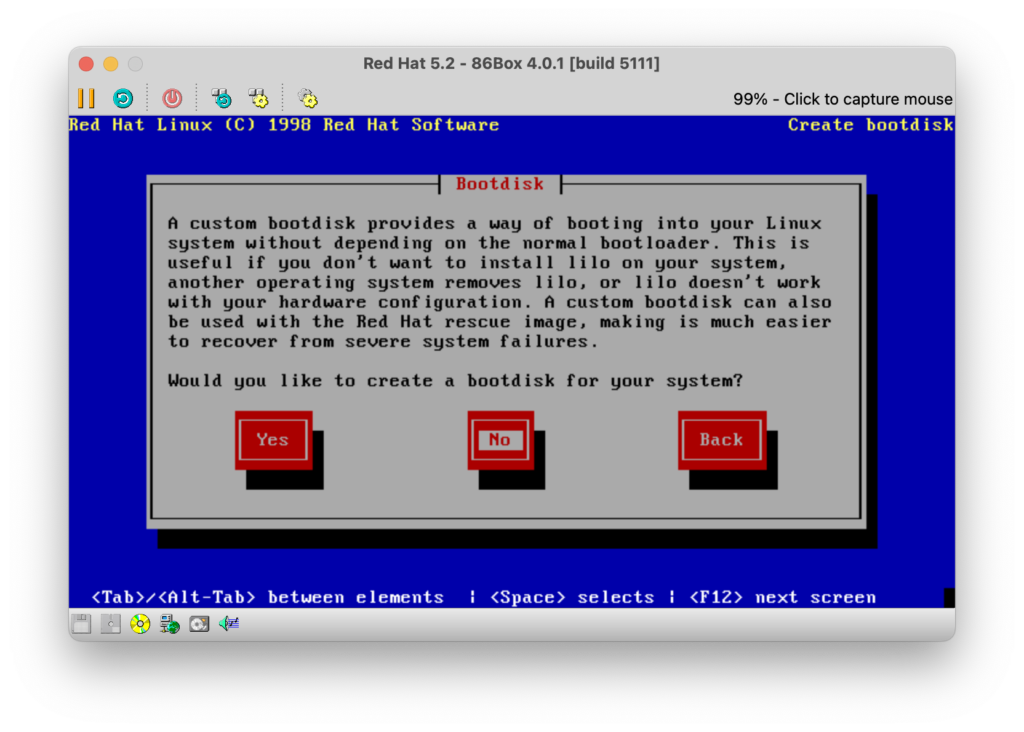Click the 3.5-inch floppy drive status icon
The image size is (1024, 732).
[82, 624]
